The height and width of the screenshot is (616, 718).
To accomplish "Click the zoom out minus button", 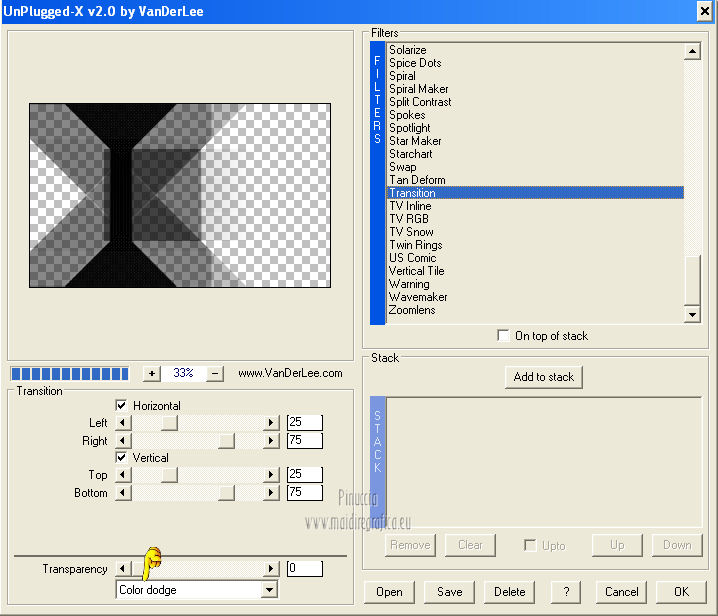I will pos(215,374).
